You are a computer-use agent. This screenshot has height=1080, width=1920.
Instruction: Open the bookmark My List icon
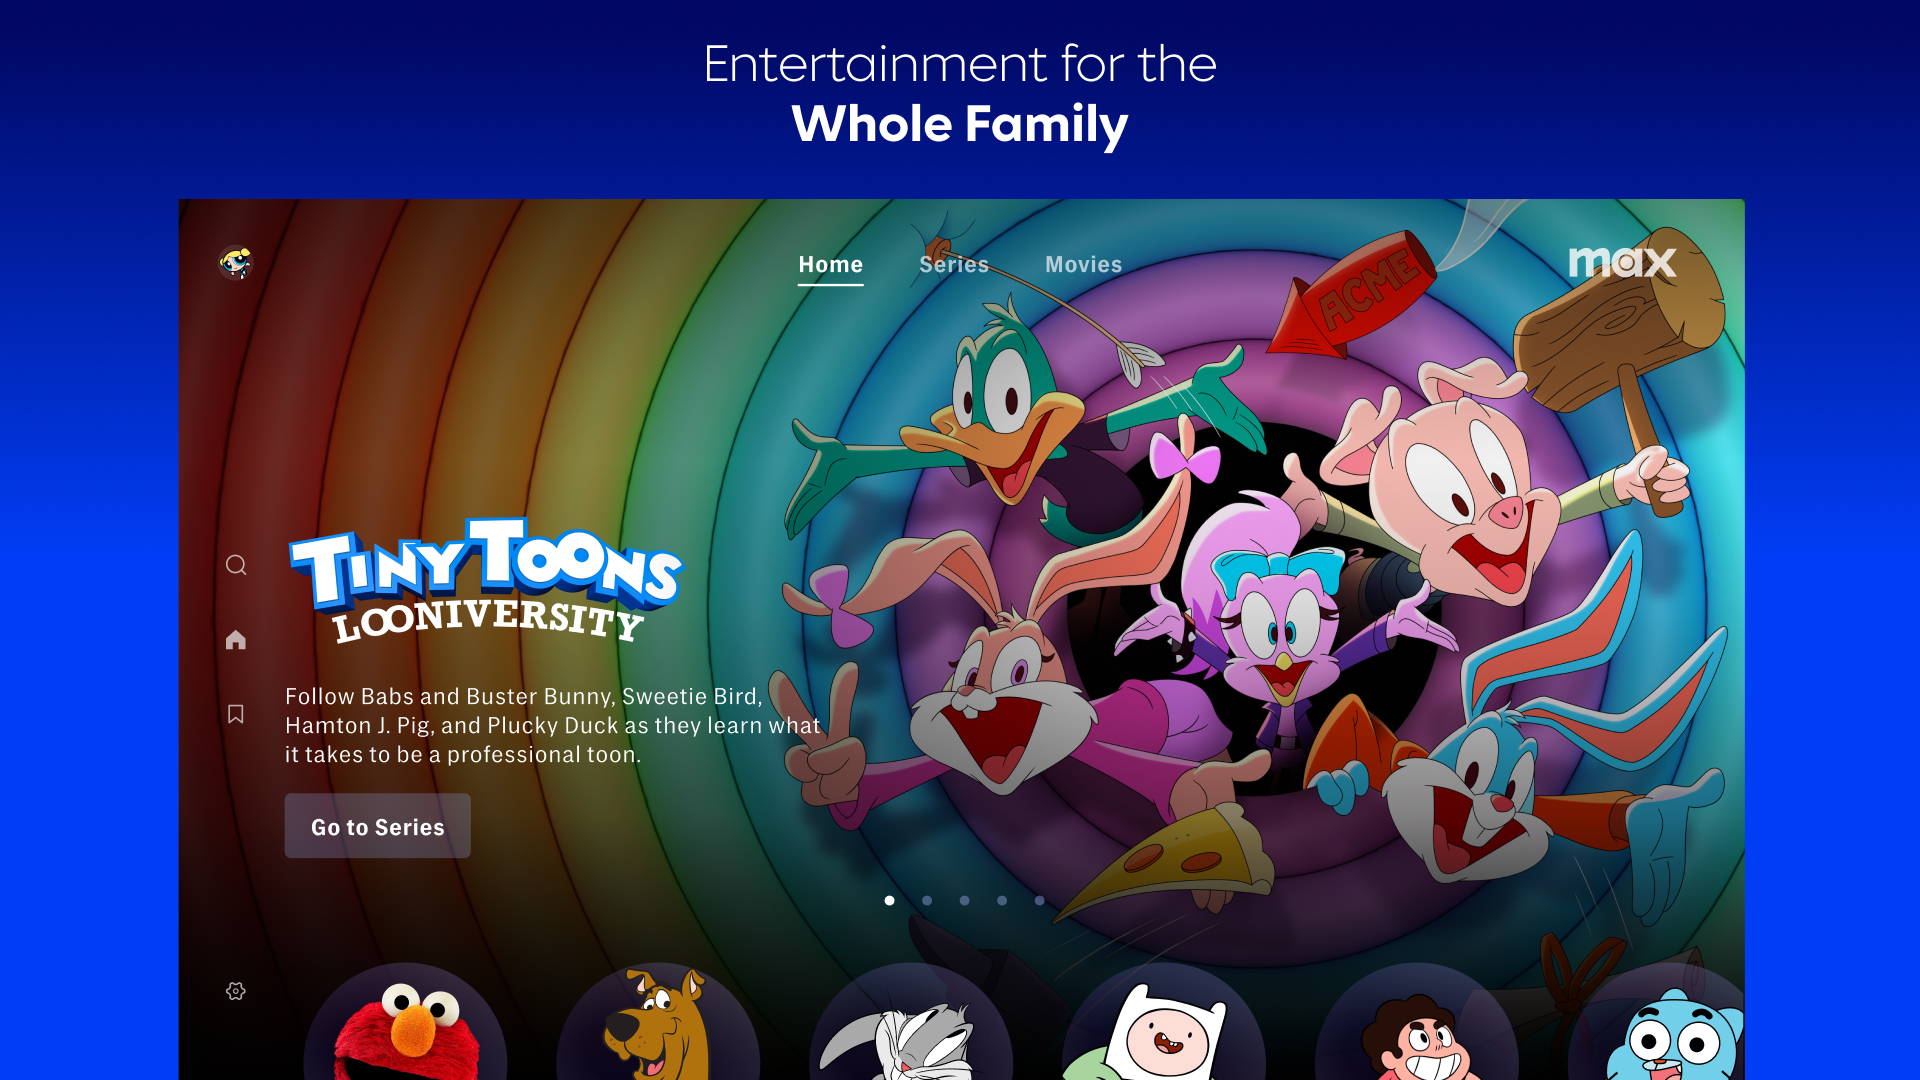click(x=236, y=714)
